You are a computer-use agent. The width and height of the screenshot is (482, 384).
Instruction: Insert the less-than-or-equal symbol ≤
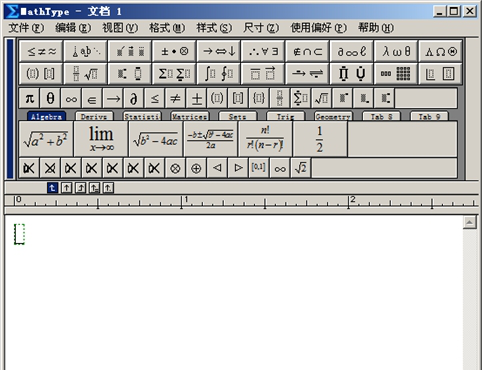click(x=154, y=98)
